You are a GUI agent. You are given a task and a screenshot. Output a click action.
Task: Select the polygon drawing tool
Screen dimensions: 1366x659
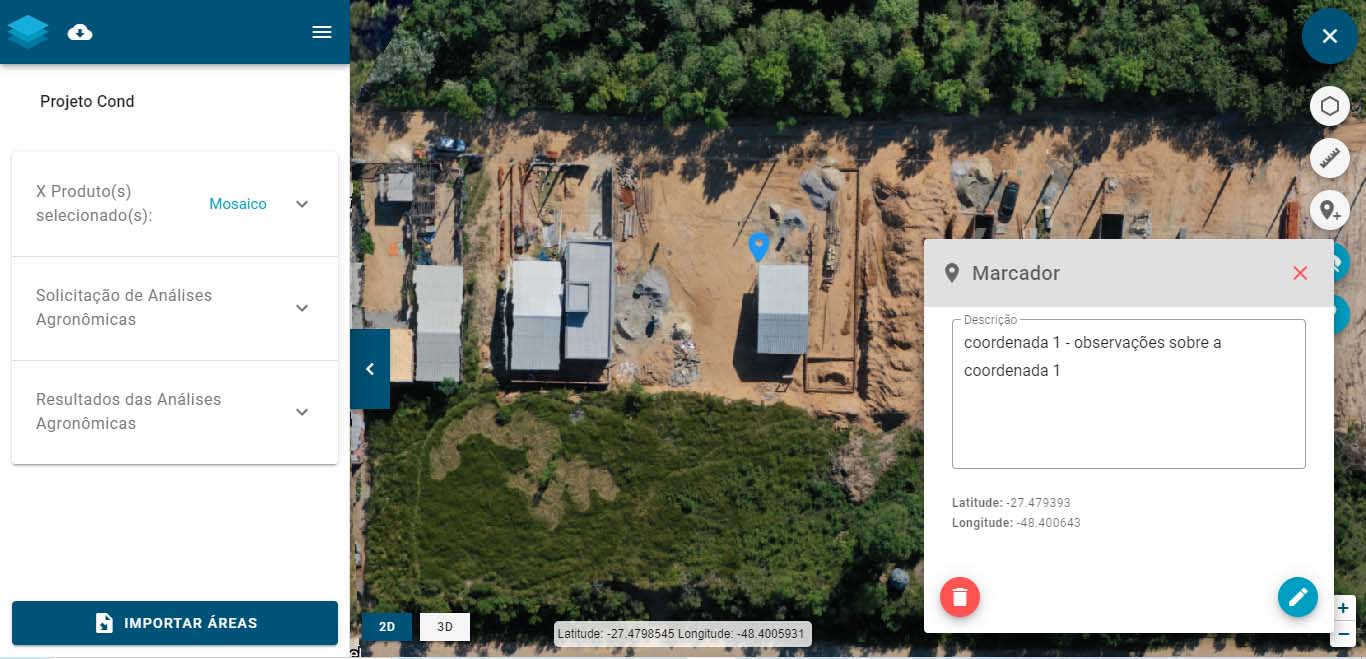click(1329, 105)
